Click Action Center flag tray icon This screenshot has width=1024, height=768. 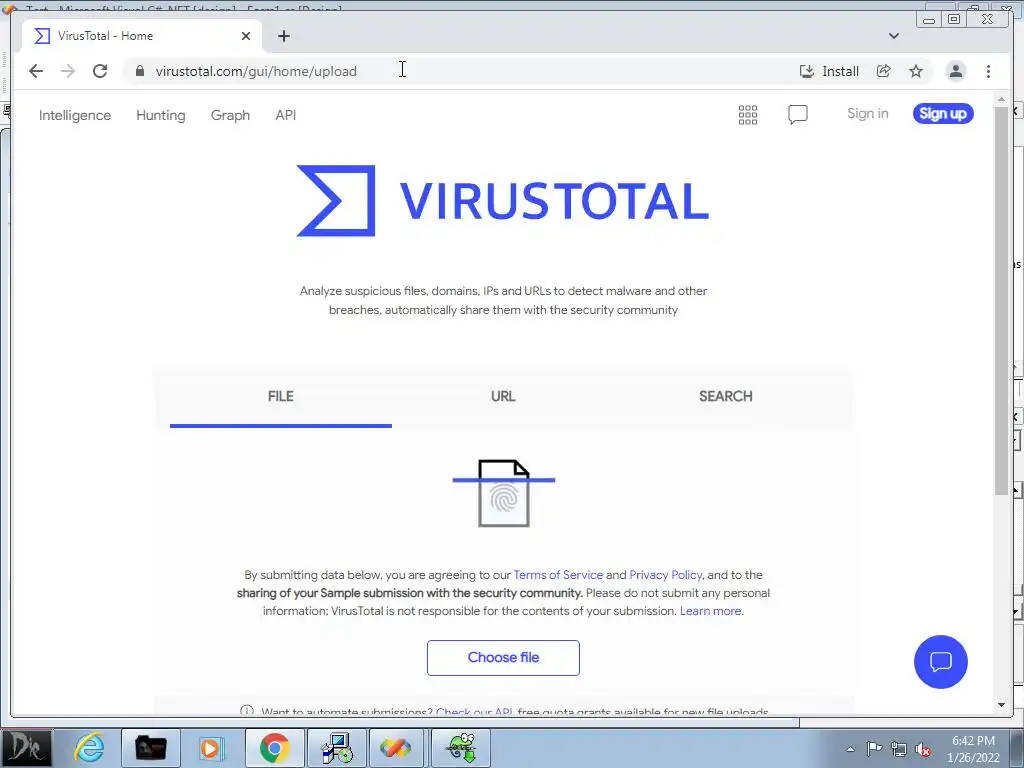[874, 749]
